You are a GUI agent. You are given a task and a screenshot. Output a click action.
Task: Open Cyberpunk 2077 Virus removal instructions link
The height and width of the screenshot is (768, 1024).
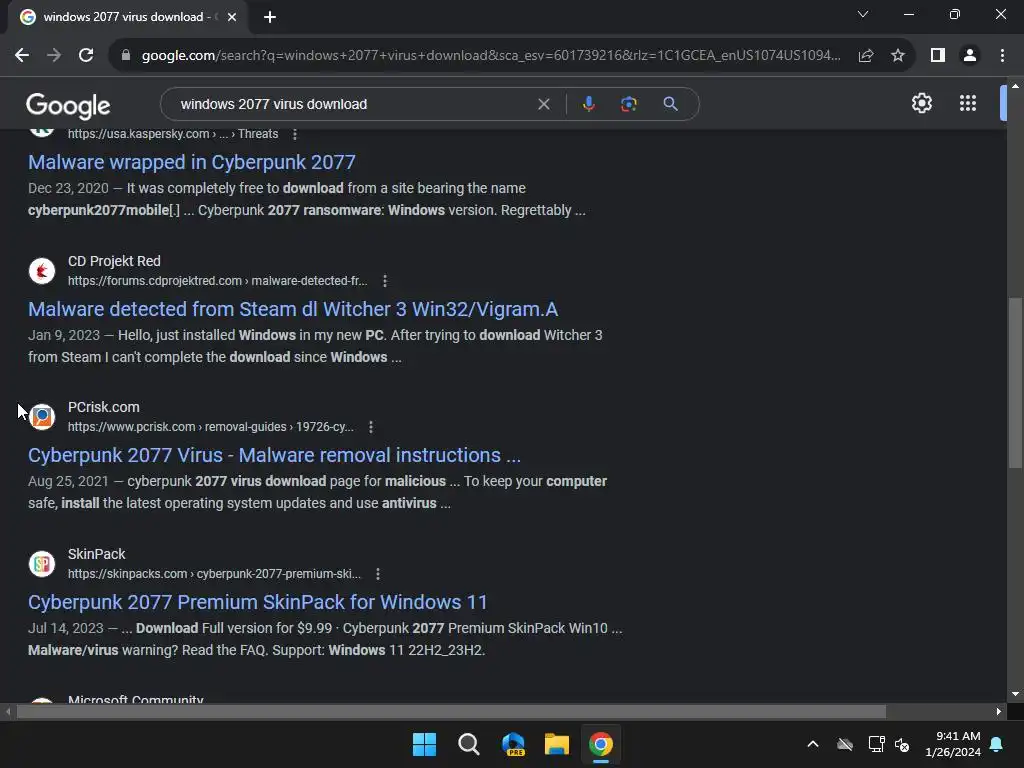tap(274, 455)
